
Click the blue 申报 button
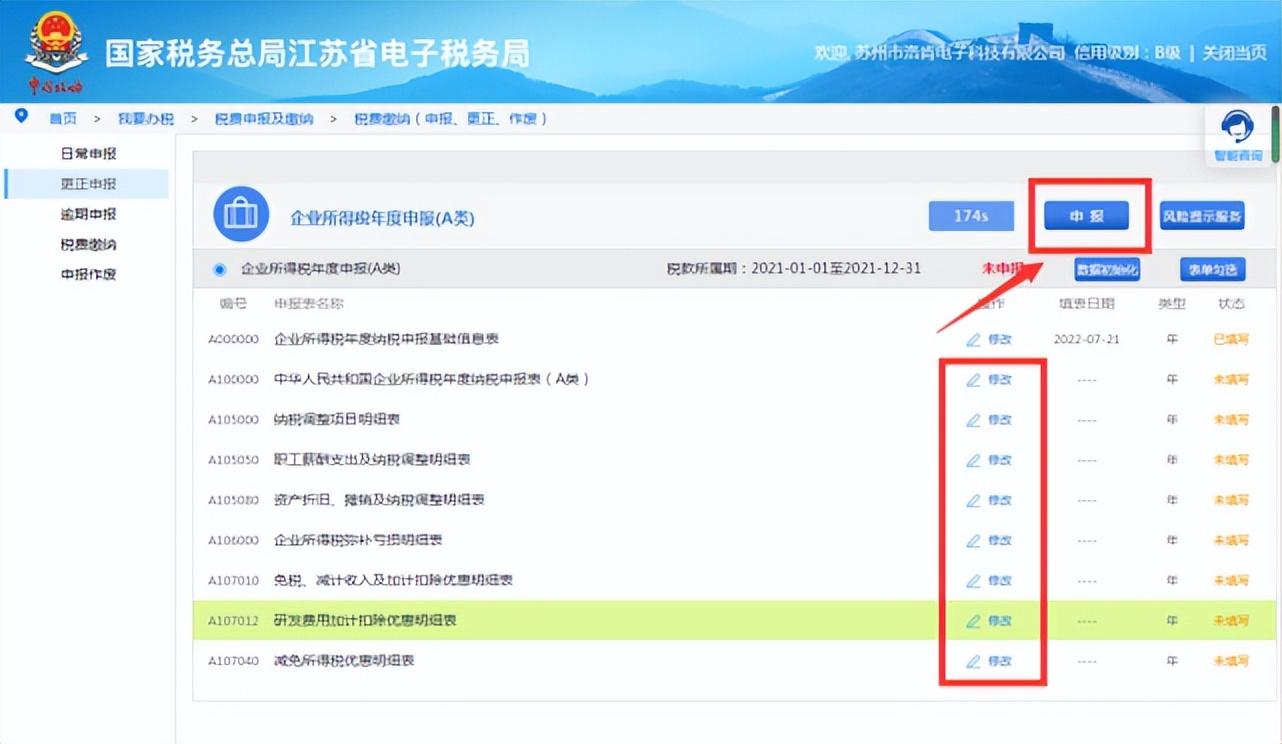point(1087,215)
